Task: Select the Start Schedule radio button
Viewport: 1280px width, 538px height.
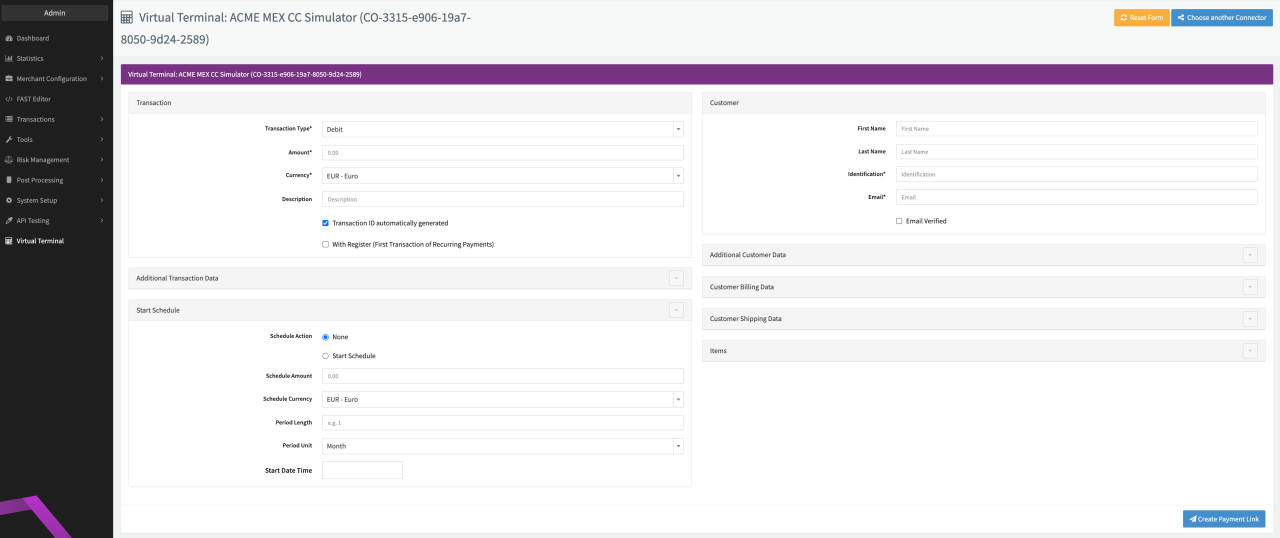Action: click(325, 356)
